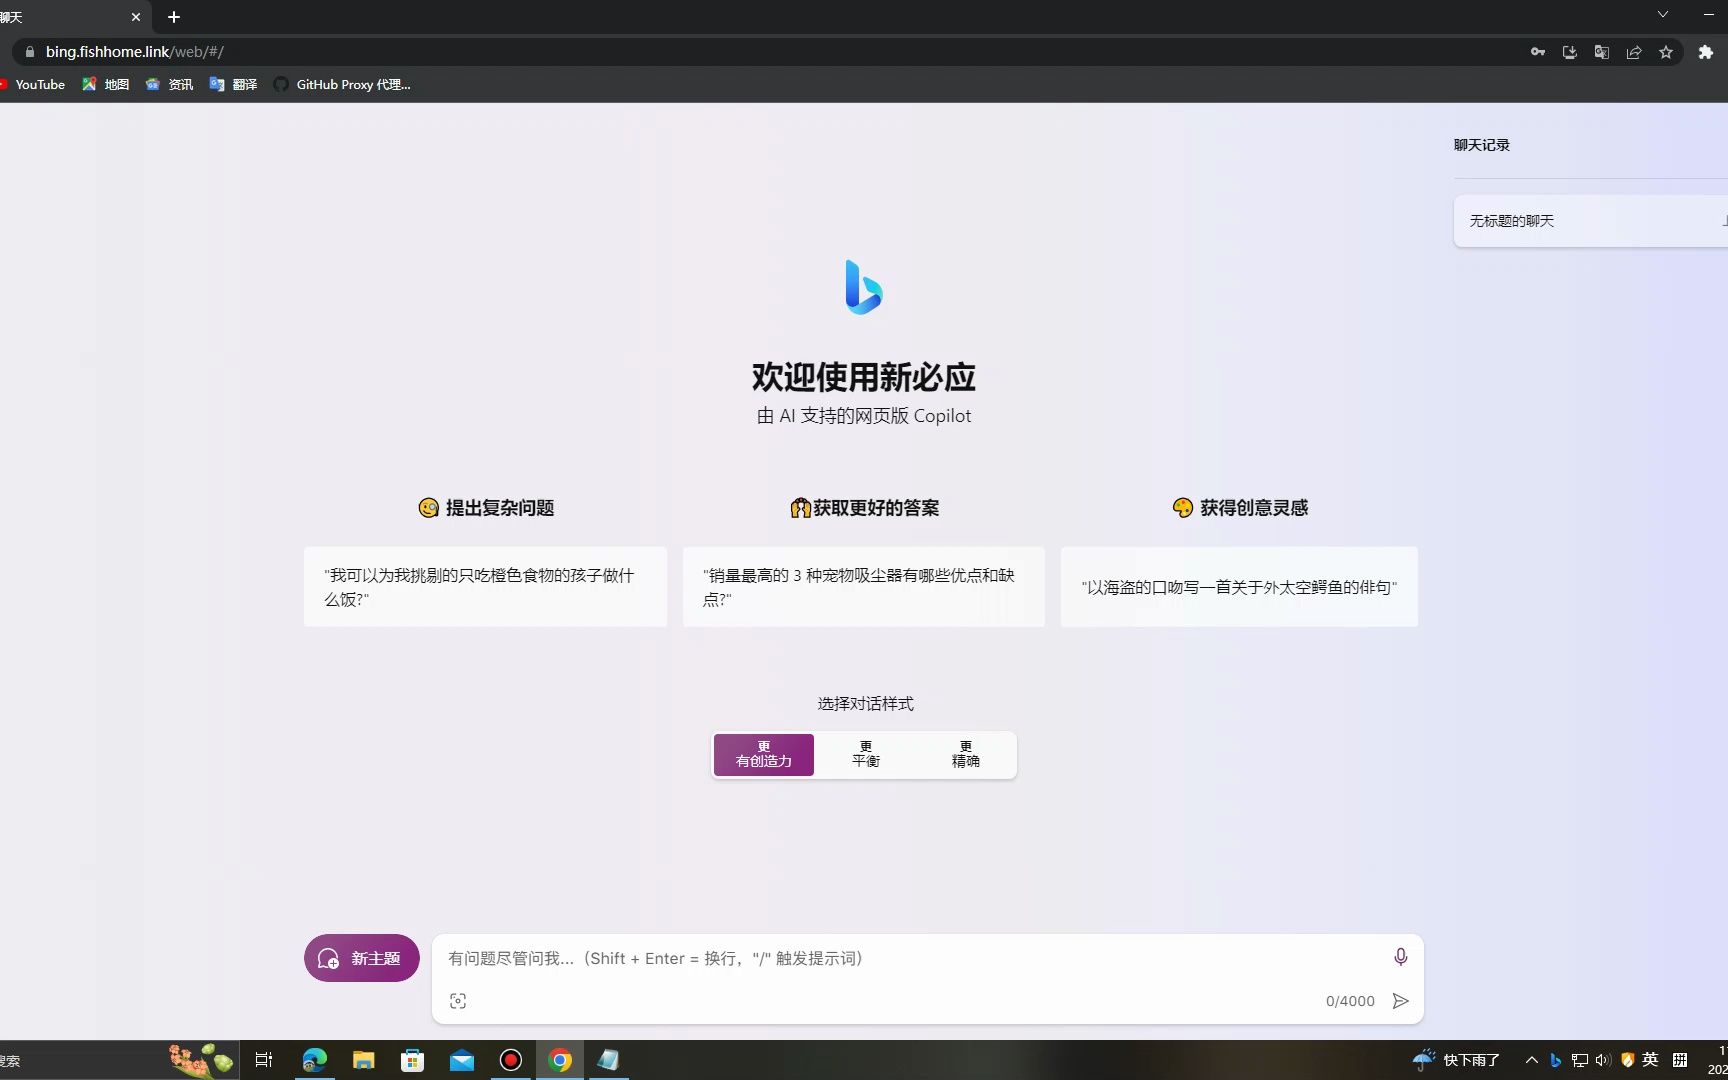Image resolution: width=1728 pixels, height=1080 pixels.
Task: Click the pirate haiku suggestion card
Action: [x=1239, y=587]
